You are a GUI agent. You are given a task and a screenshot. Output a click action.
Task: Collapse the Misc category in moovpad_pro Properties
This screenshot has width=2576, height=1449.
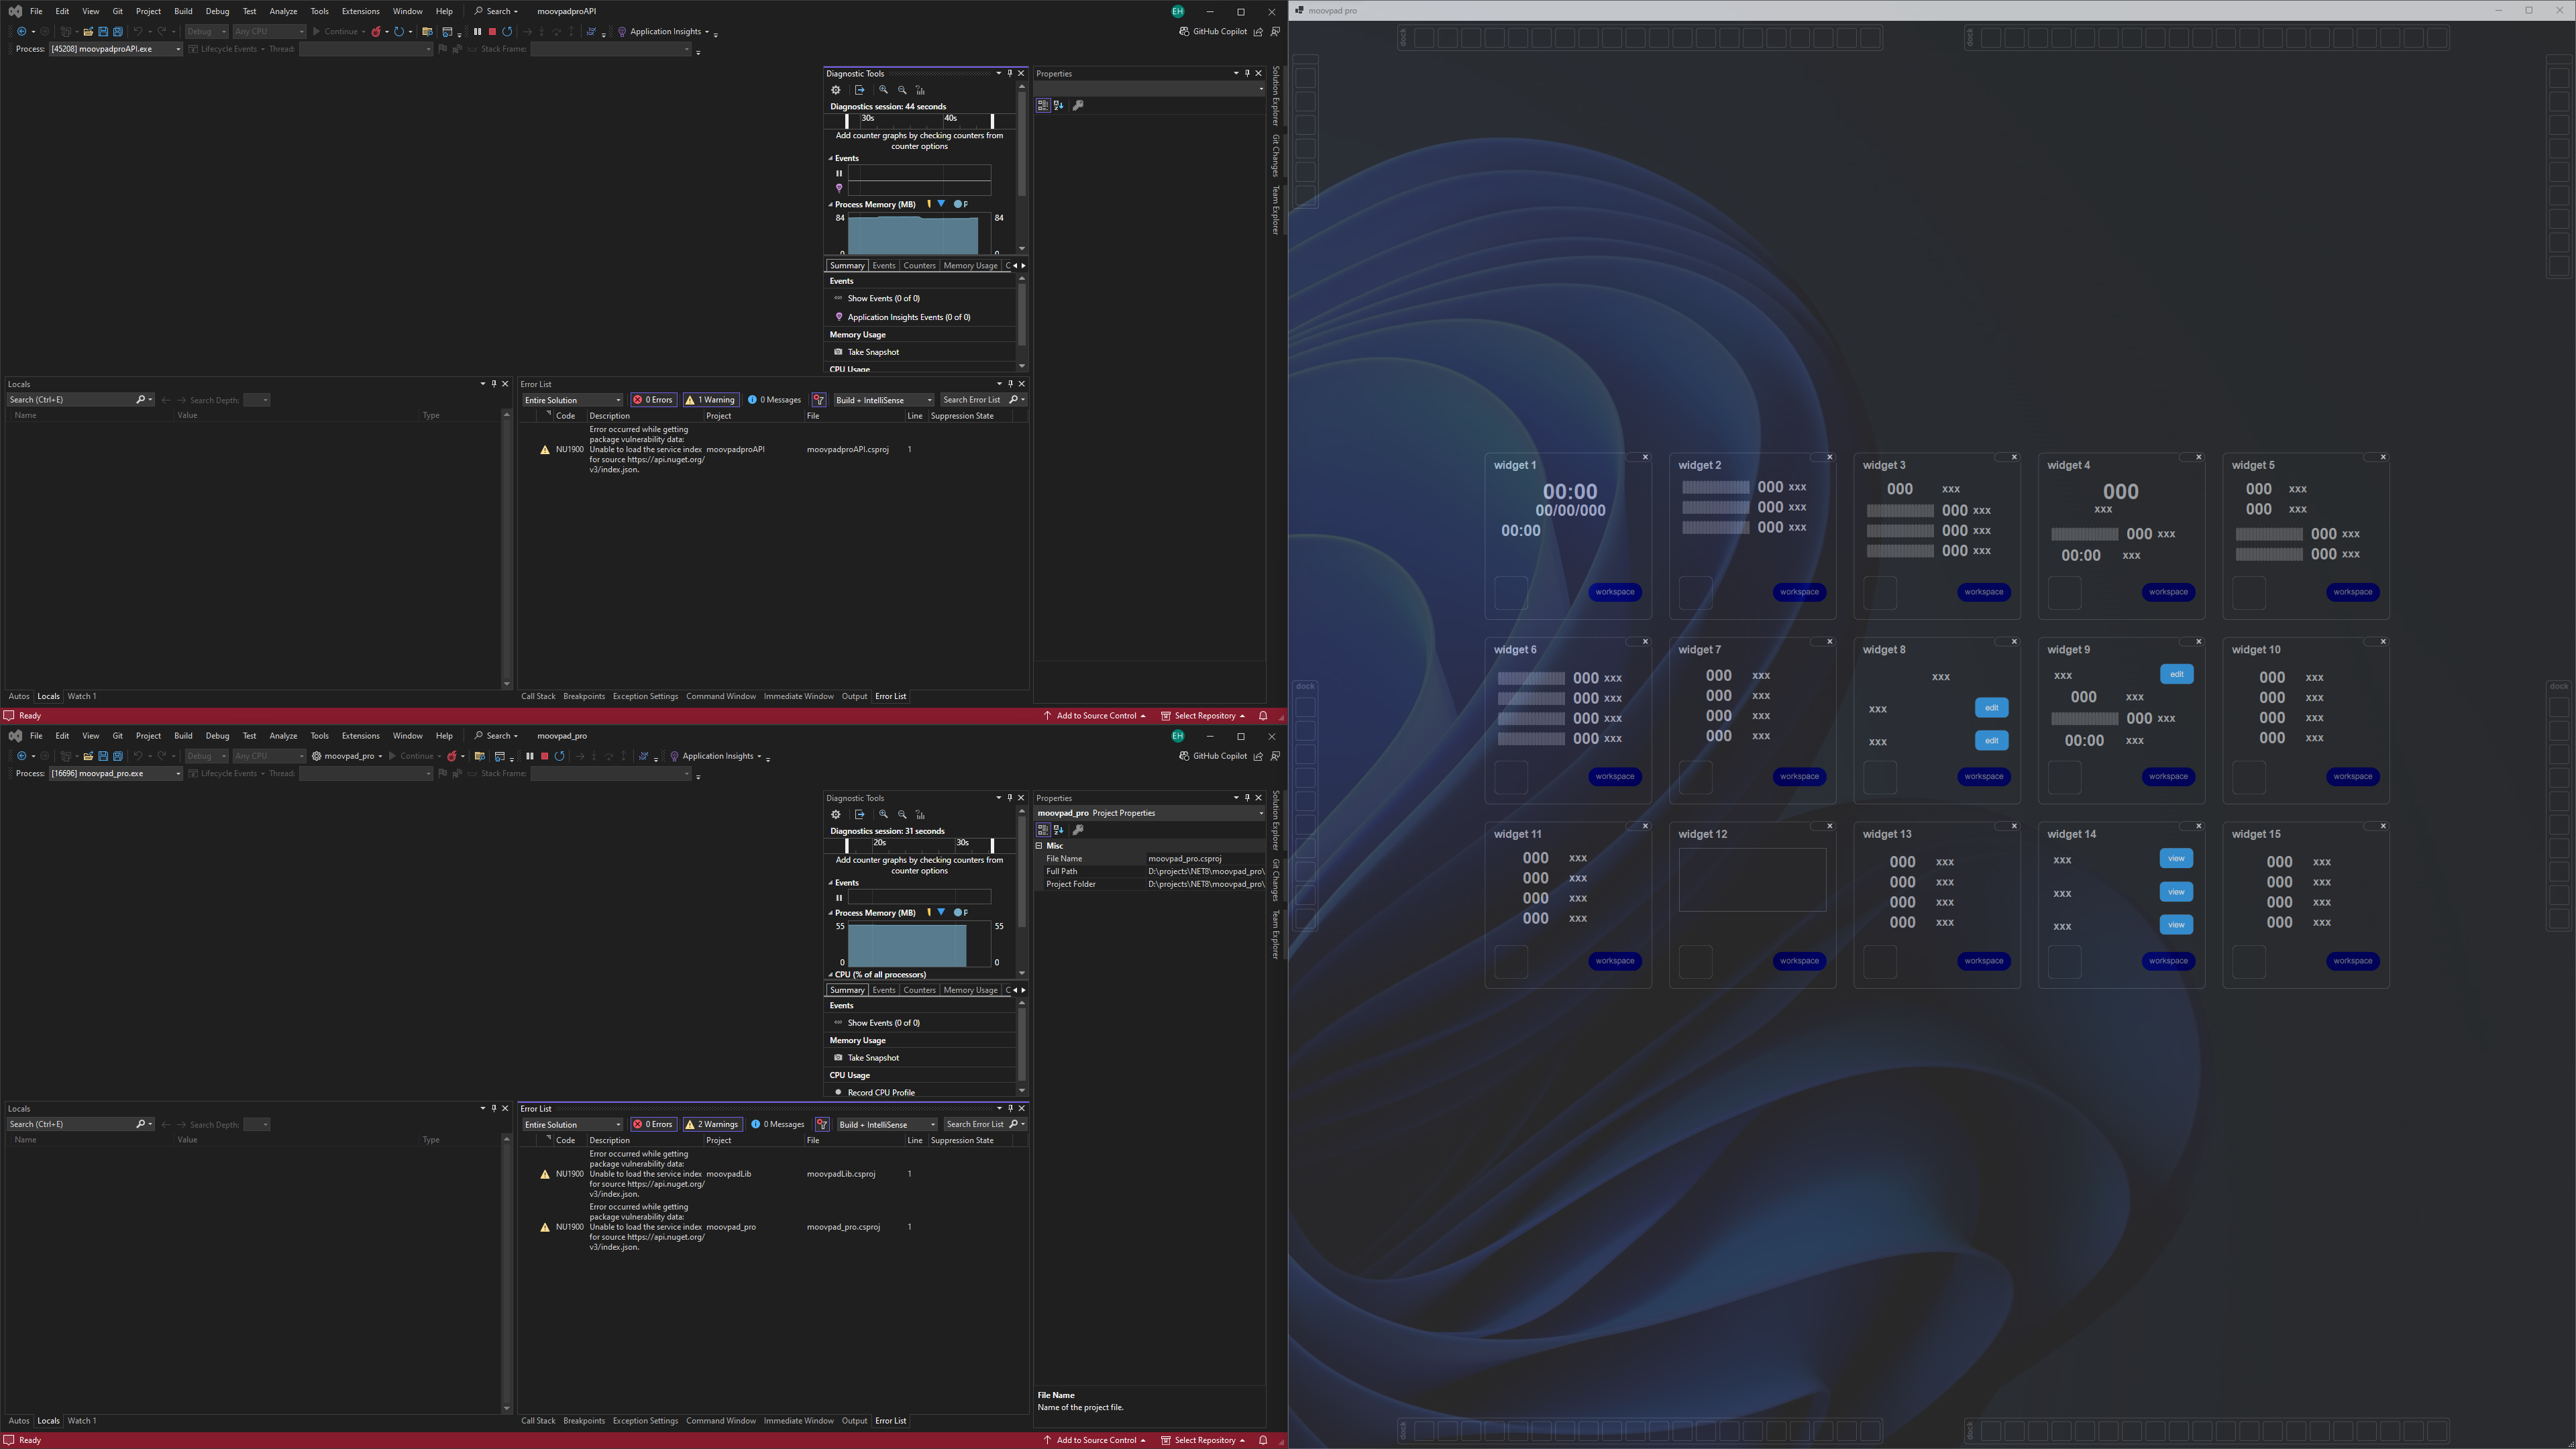[x=1039, y=846]
